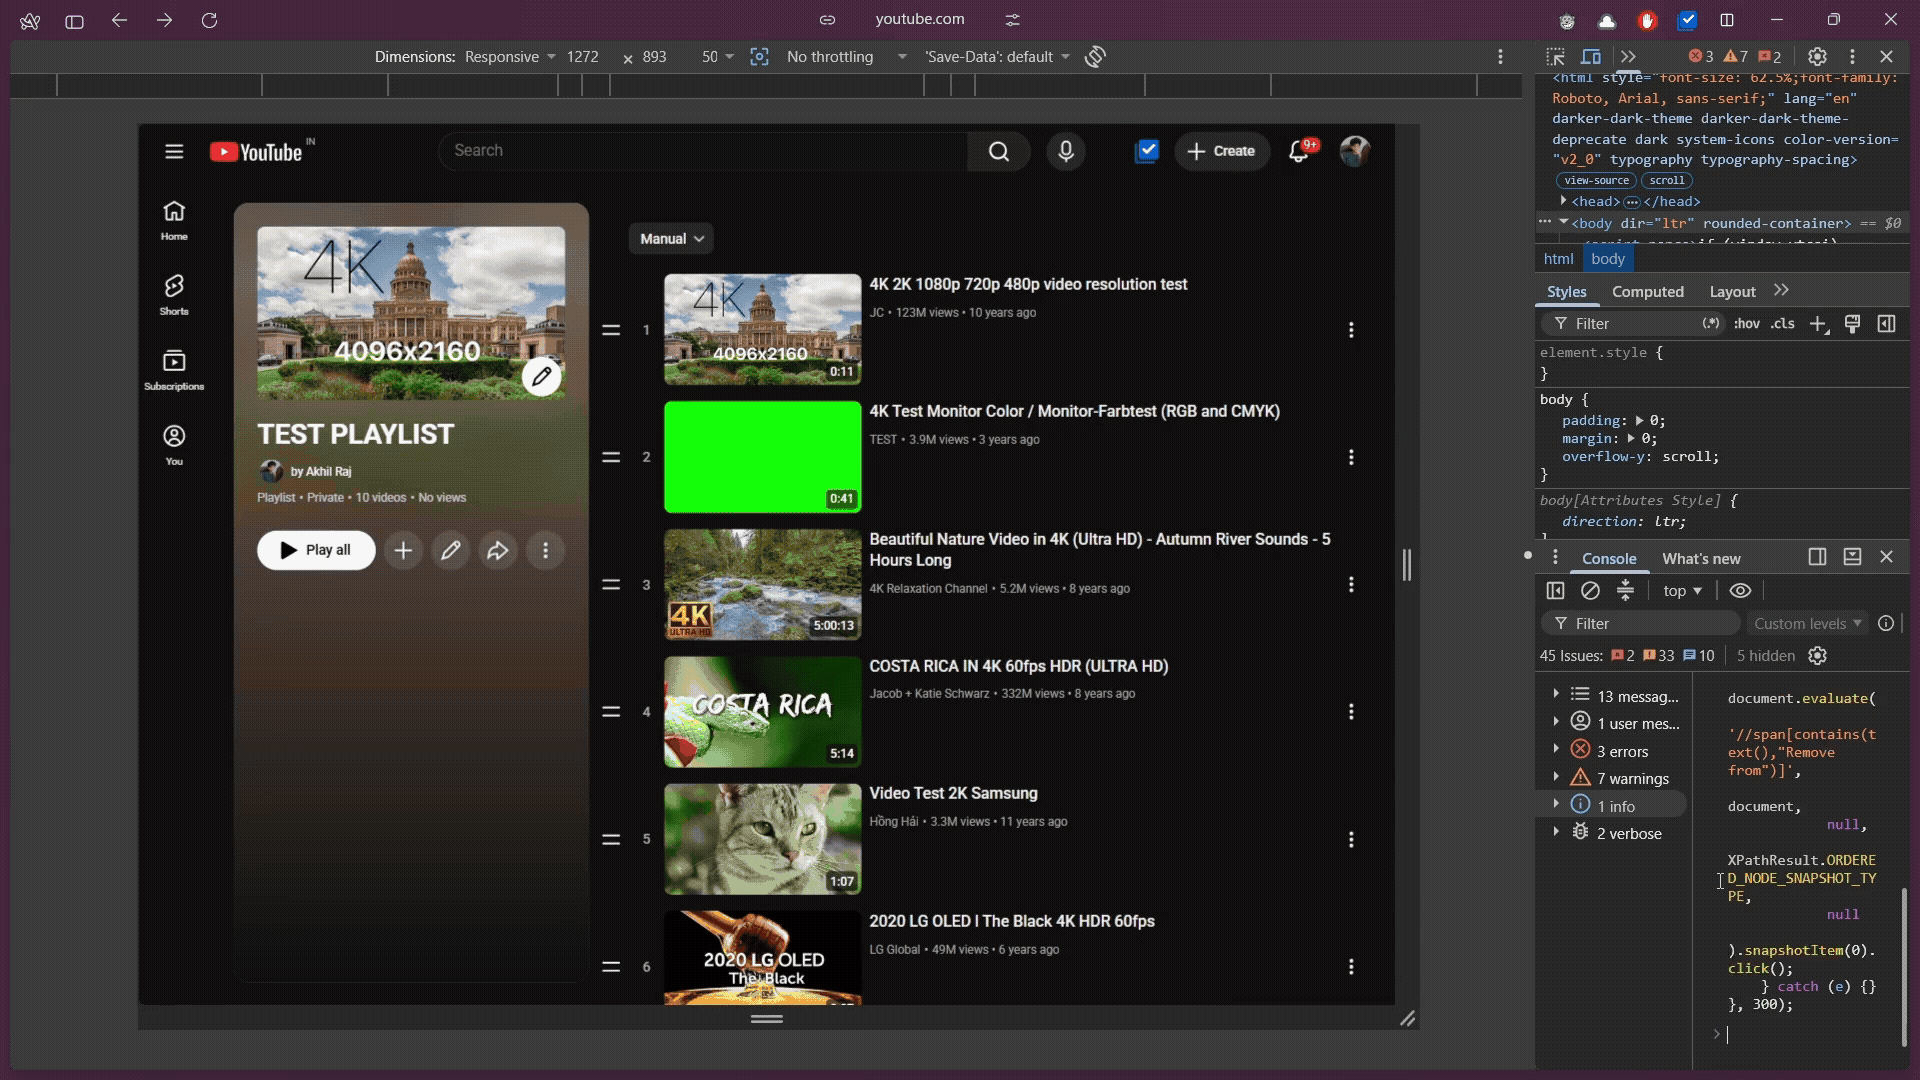Rotate the device viewport
Viewport: 1920px width, 1080px height.
(1095, 57)
